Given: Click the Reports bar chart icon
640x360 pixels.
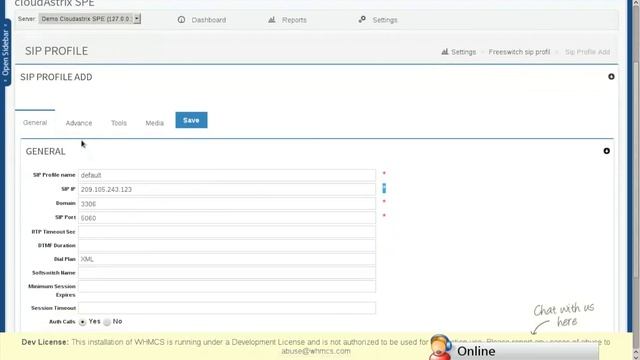Looking at the screenshot, I should pyautogui.click(x=272, y=20).
